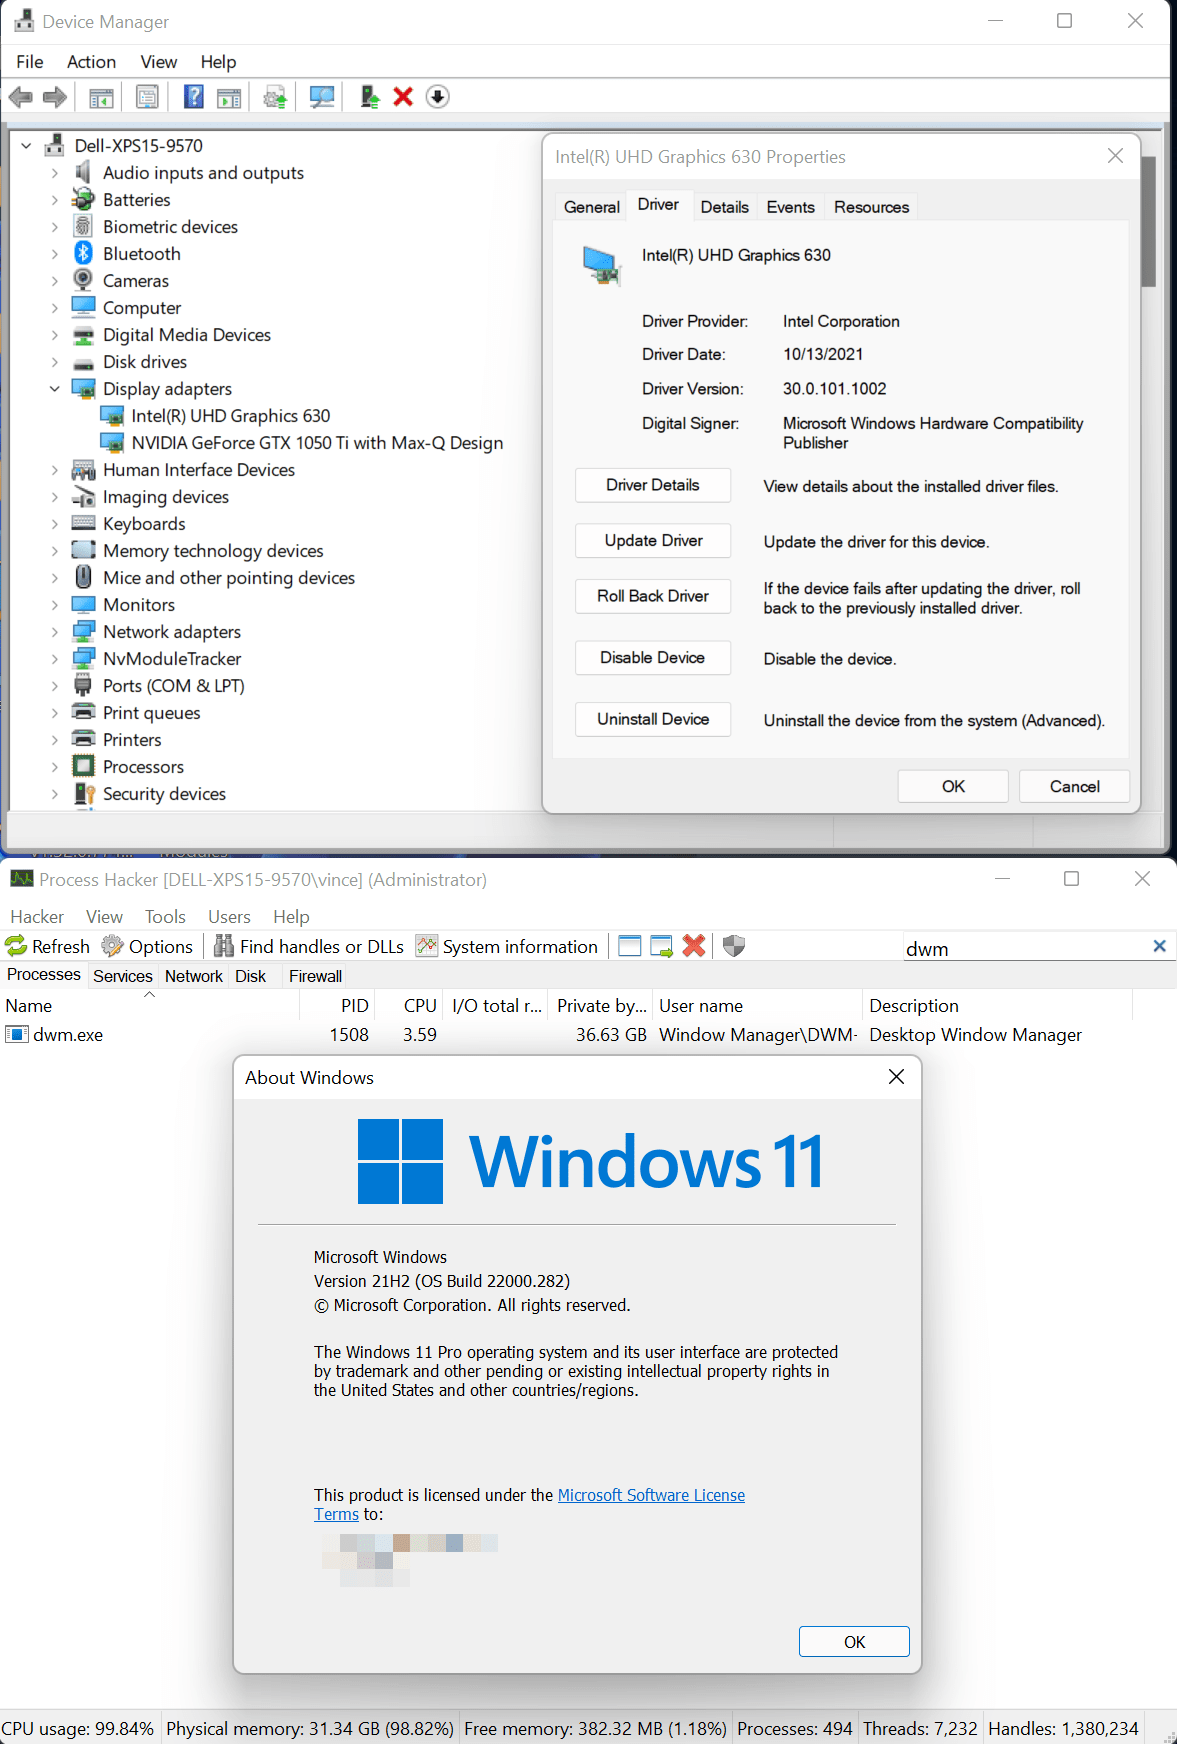
Task: Click the Forward arrow in Device Manager toolbar
Action: pos(54,97)
